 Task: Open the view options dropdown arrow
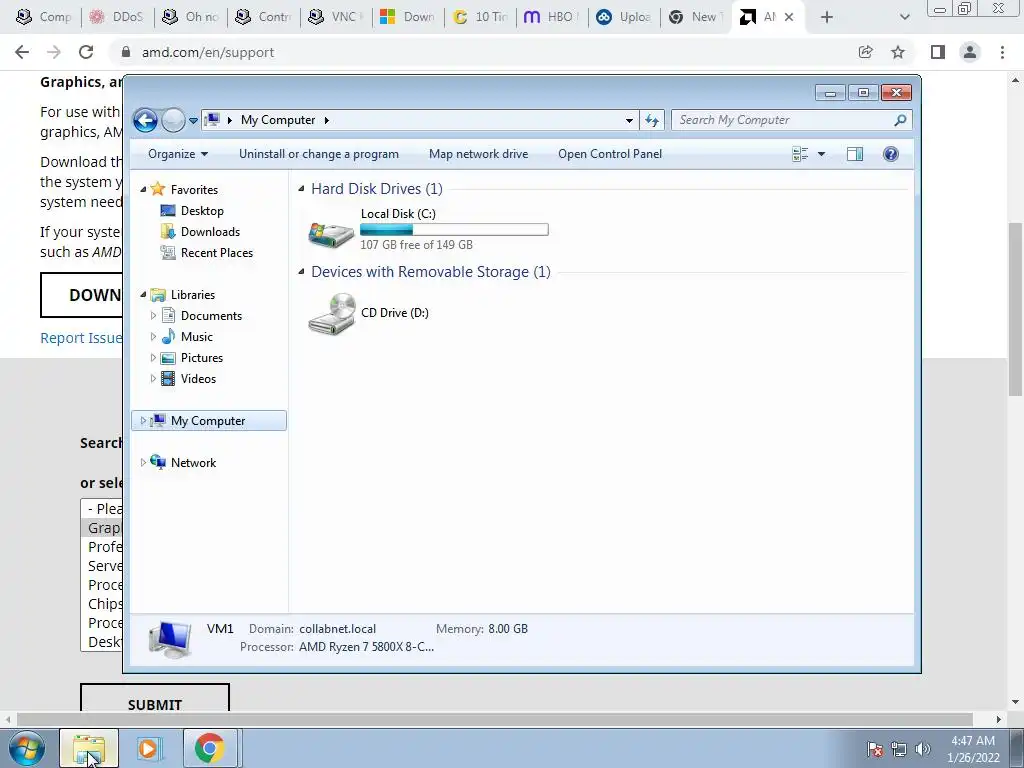[822, 154]
